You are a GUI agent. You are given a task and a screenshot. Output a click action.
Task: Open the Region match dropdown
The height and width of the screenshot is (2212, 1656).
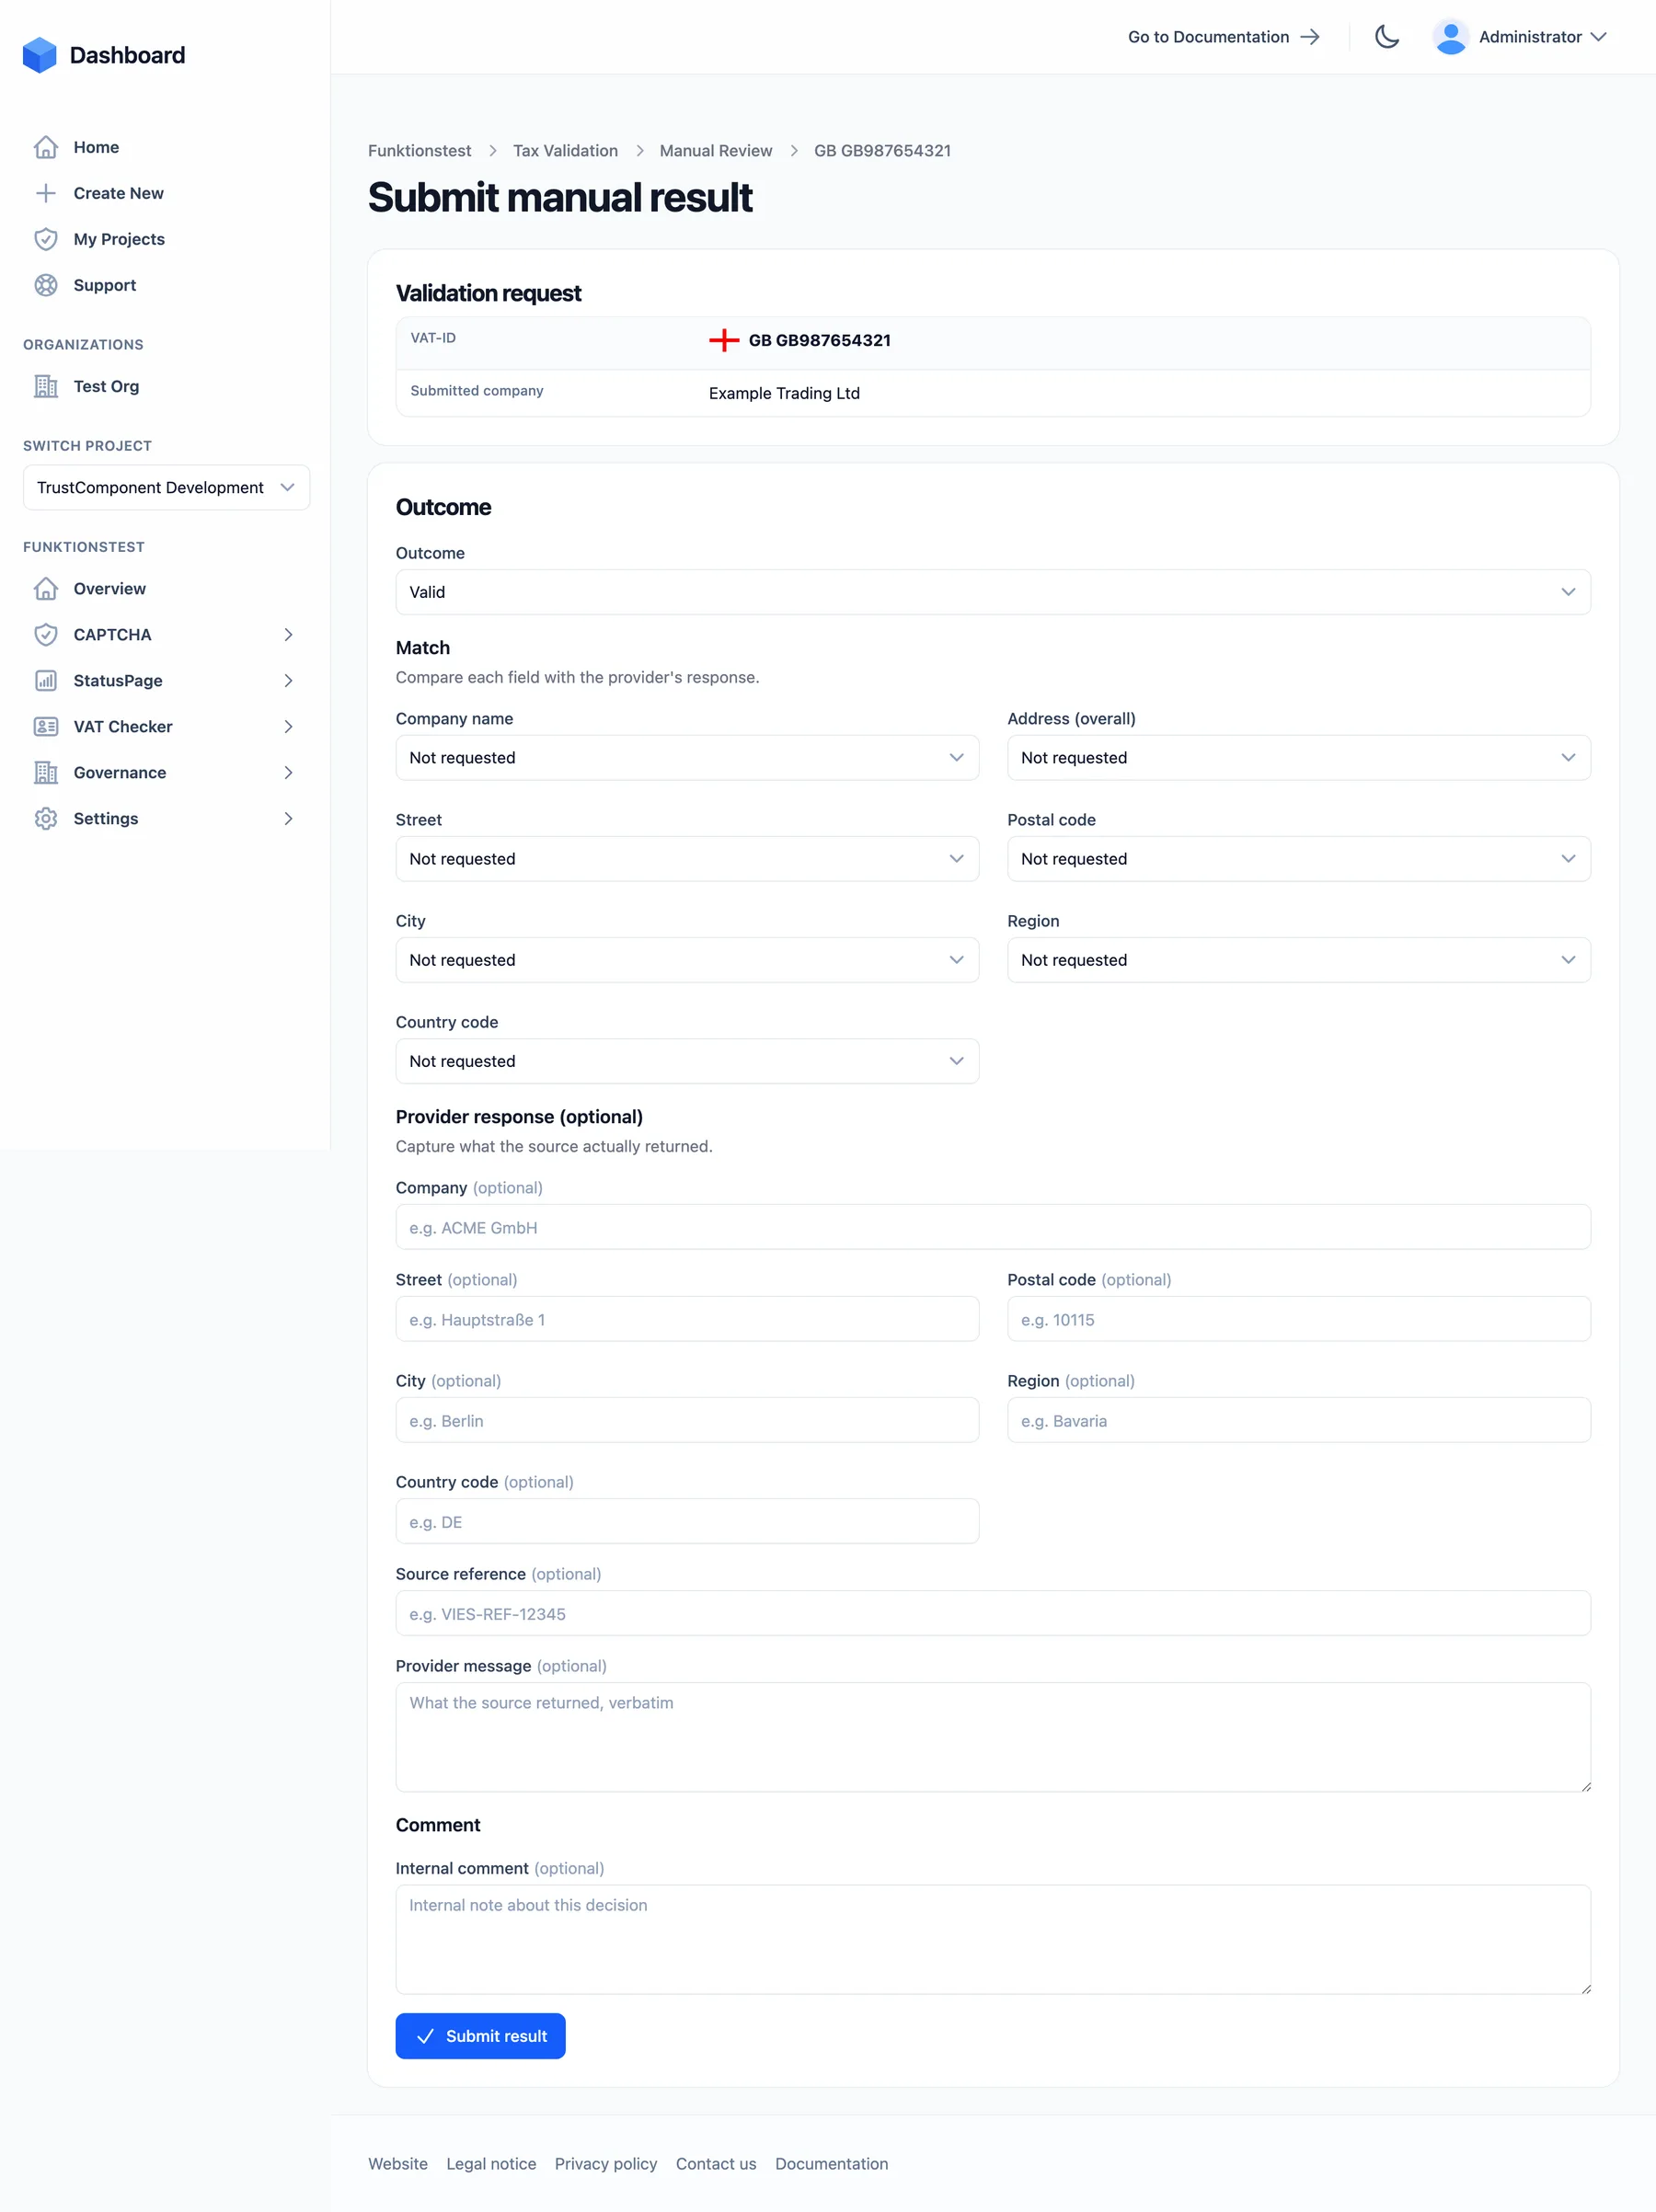pos(1299,960)
